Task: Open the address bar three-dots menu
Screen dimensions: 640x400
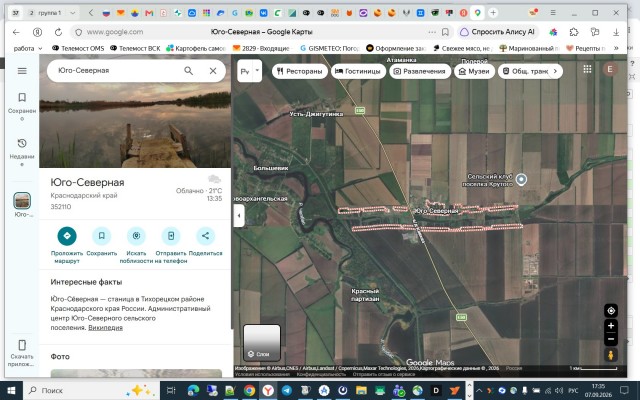Action: tap(432, 32)
